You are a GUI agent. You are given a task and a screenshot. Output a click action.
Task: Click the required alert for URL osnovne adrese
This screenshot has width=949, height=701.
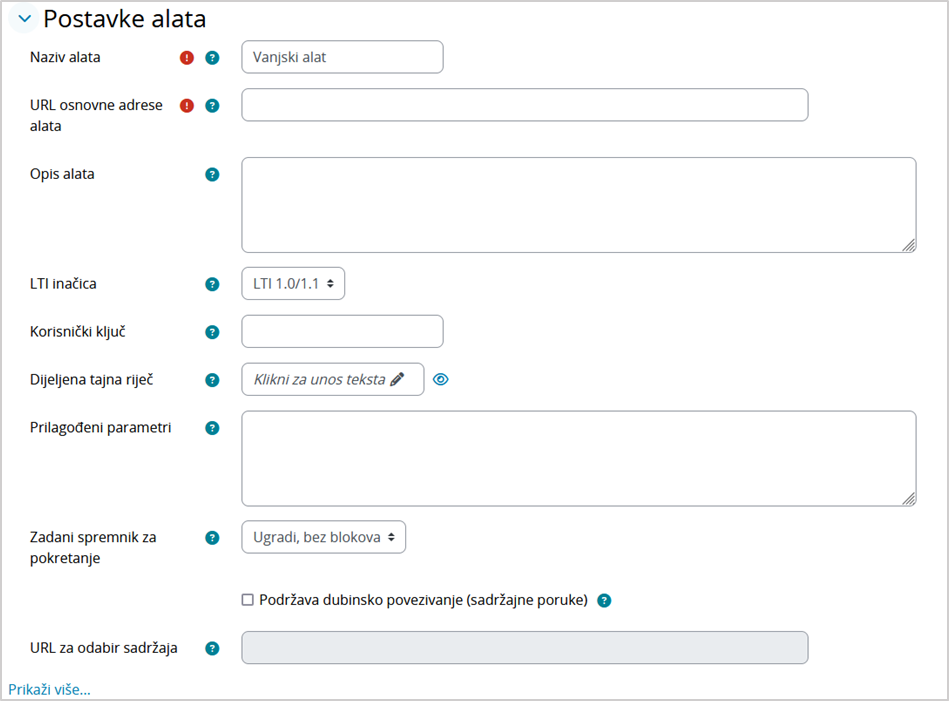tap(186, 104)
